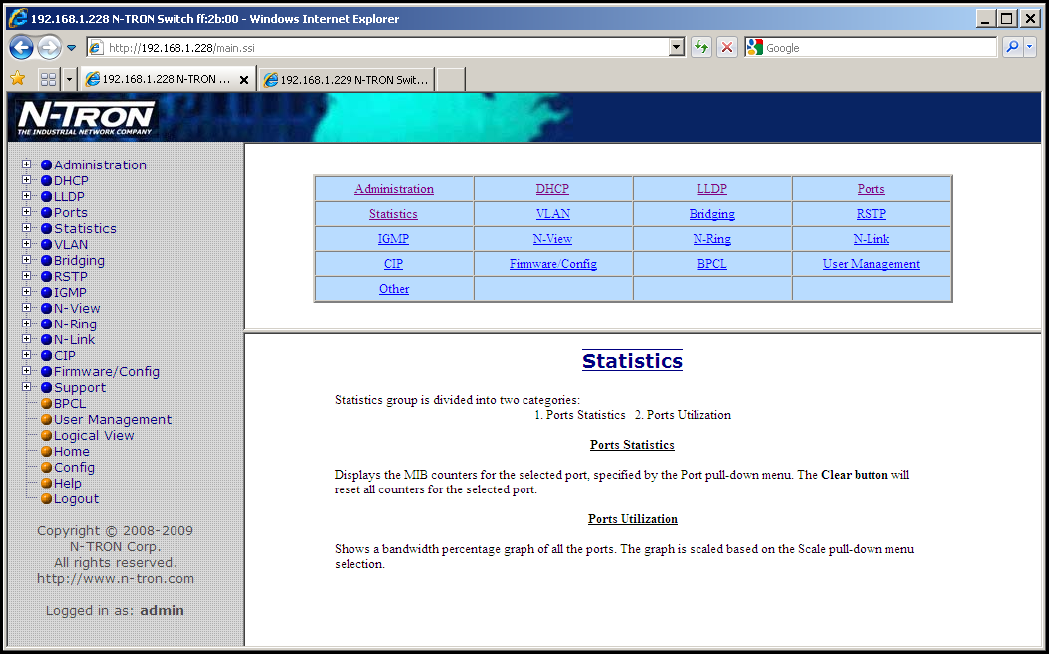The image size is (1049, 654).
Task: Click the Stop loading red X icon
Action: click(727, 47)
